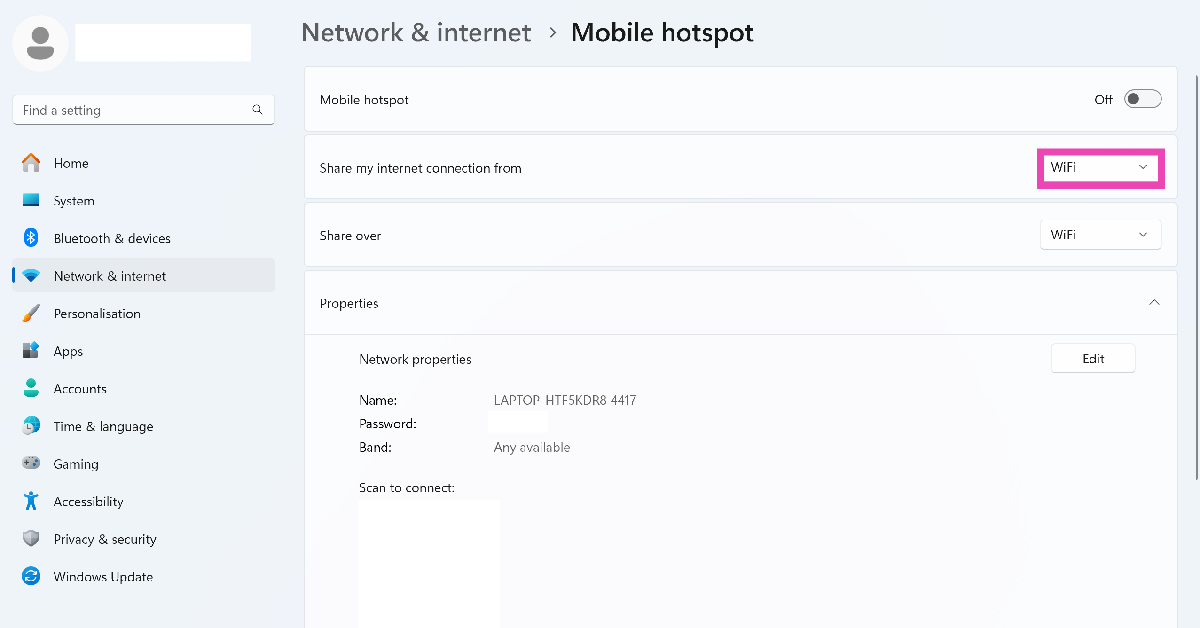Click Edit for Network properties
1200x628 pixels.
1093,358
